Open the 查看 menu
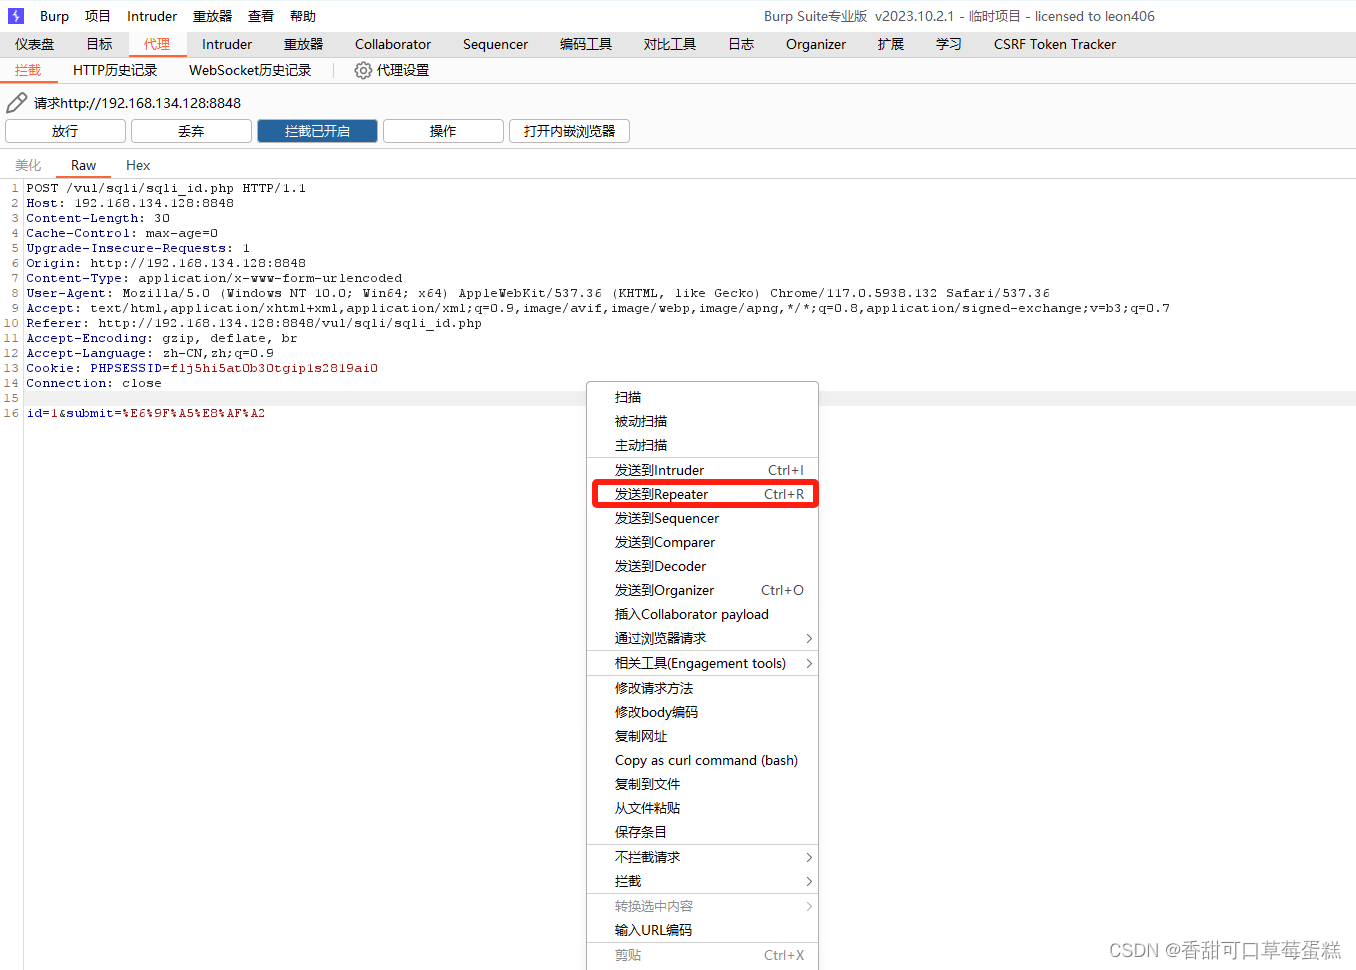Image resolution: width=1356 pixels, height=970 pixels. (x=261, y=16)
